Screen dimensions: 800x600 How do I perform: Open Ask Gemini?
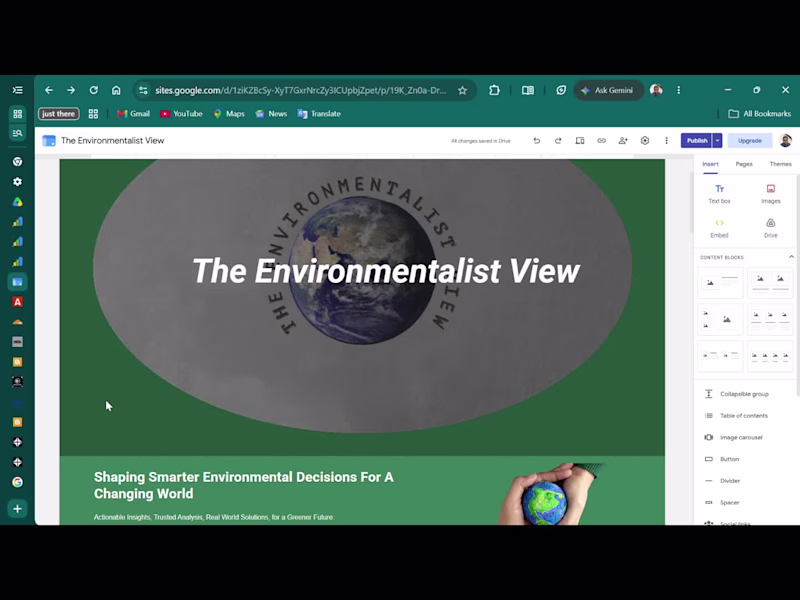click(608, 90)
